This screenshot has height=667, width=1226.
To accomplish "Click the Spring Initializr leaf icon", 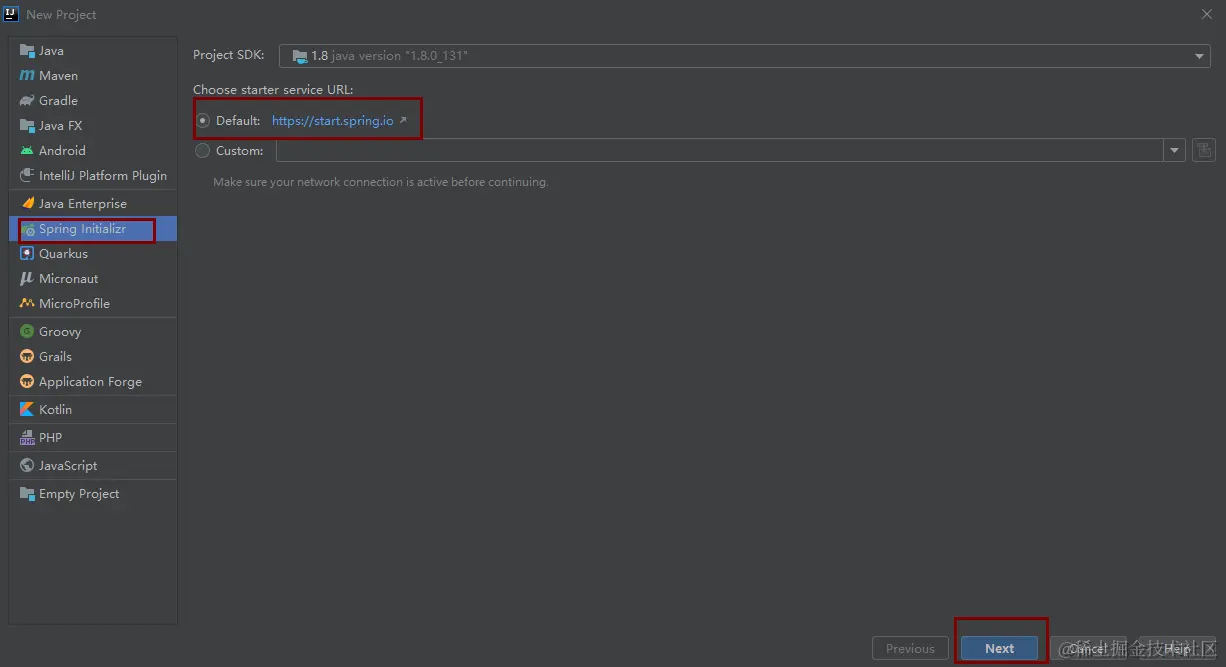I will pyautogui.click(x=27, y=229).
